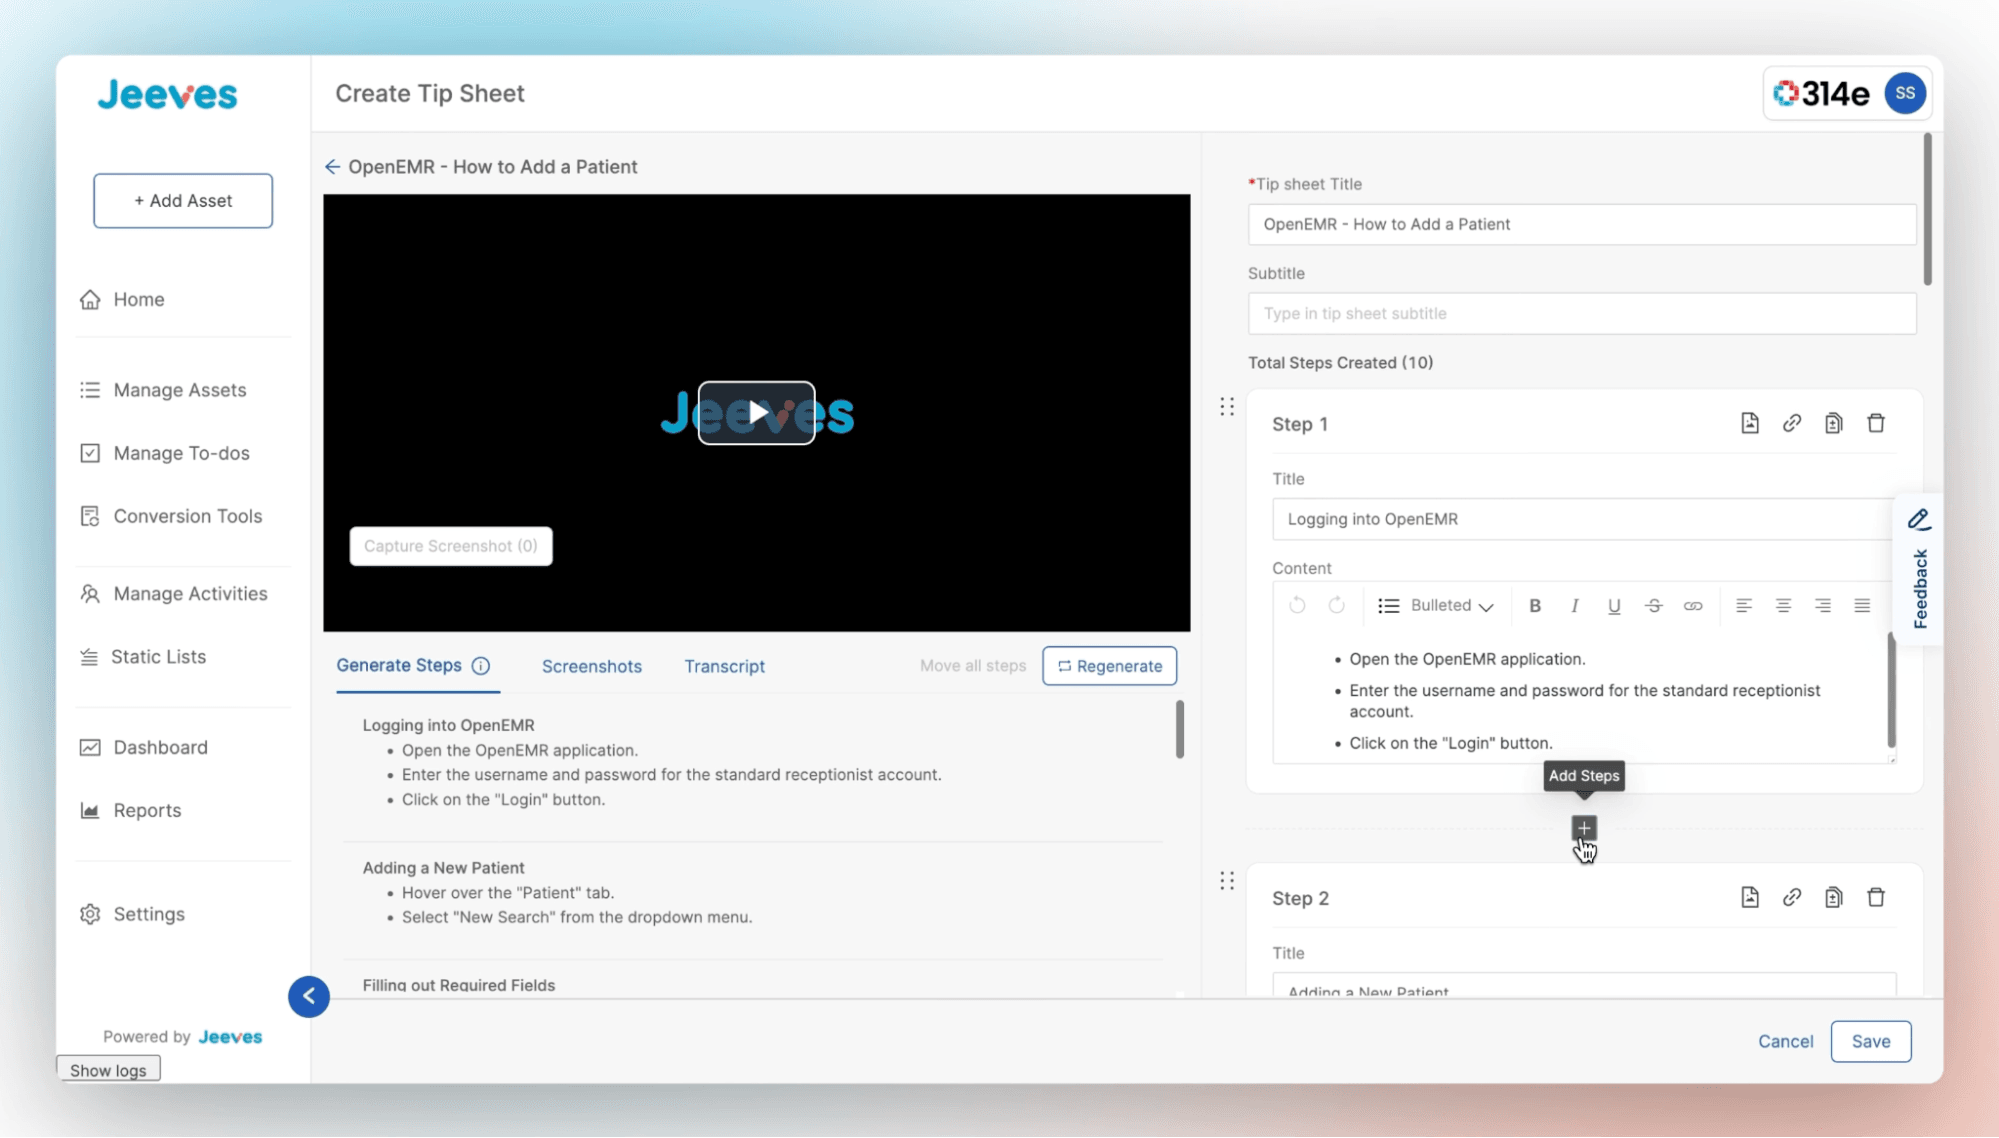Screen dimensions: 1999x1138
Task: Click the Step 1 add document icon
Action: (x=1749, y=423)
